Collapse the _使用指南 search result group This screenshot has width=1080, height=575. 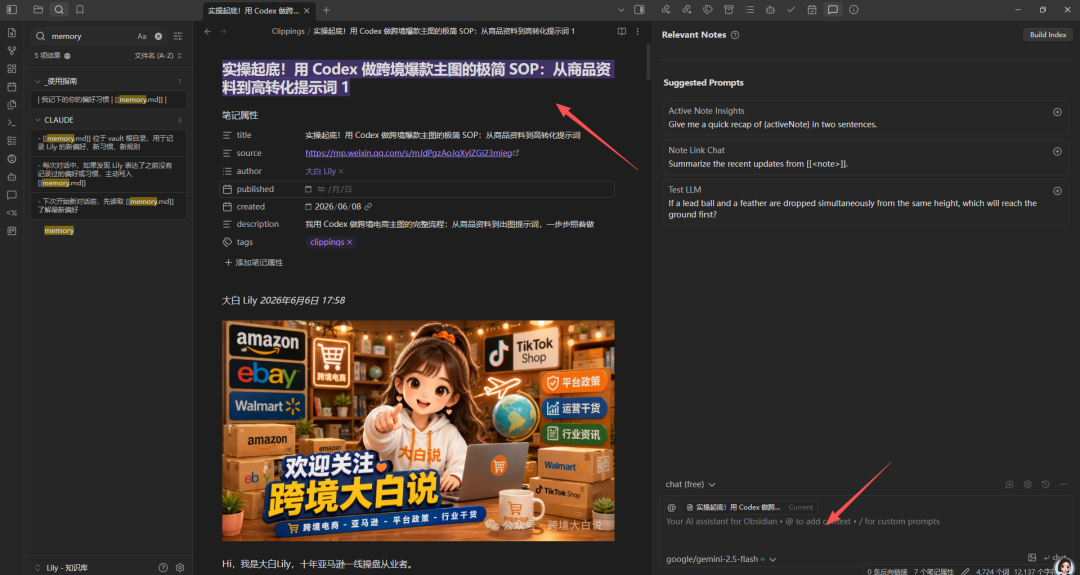[x=38, y=81]
